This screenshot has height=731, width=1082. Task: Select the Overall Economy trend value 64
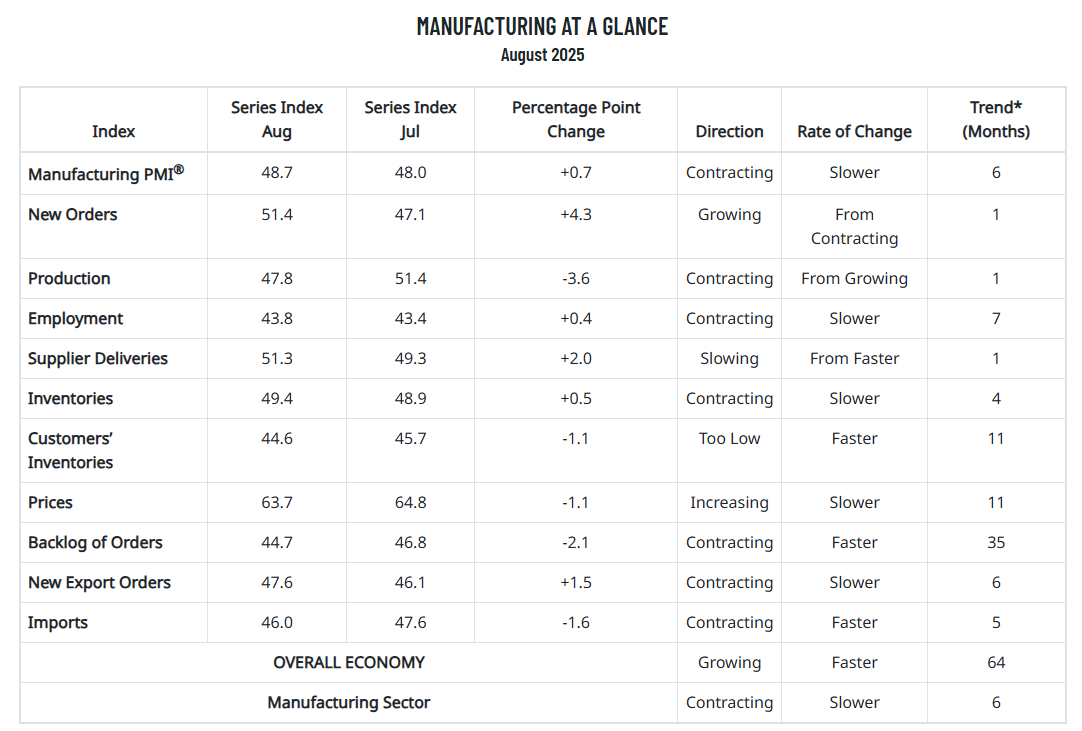pos(996,662)
